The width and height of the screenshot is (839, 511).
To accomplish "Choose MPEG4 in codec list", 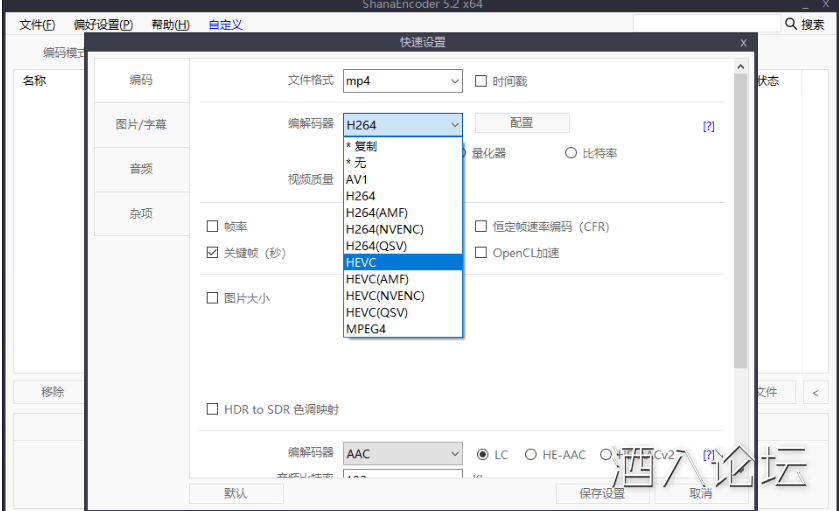I will coord(402,329).
